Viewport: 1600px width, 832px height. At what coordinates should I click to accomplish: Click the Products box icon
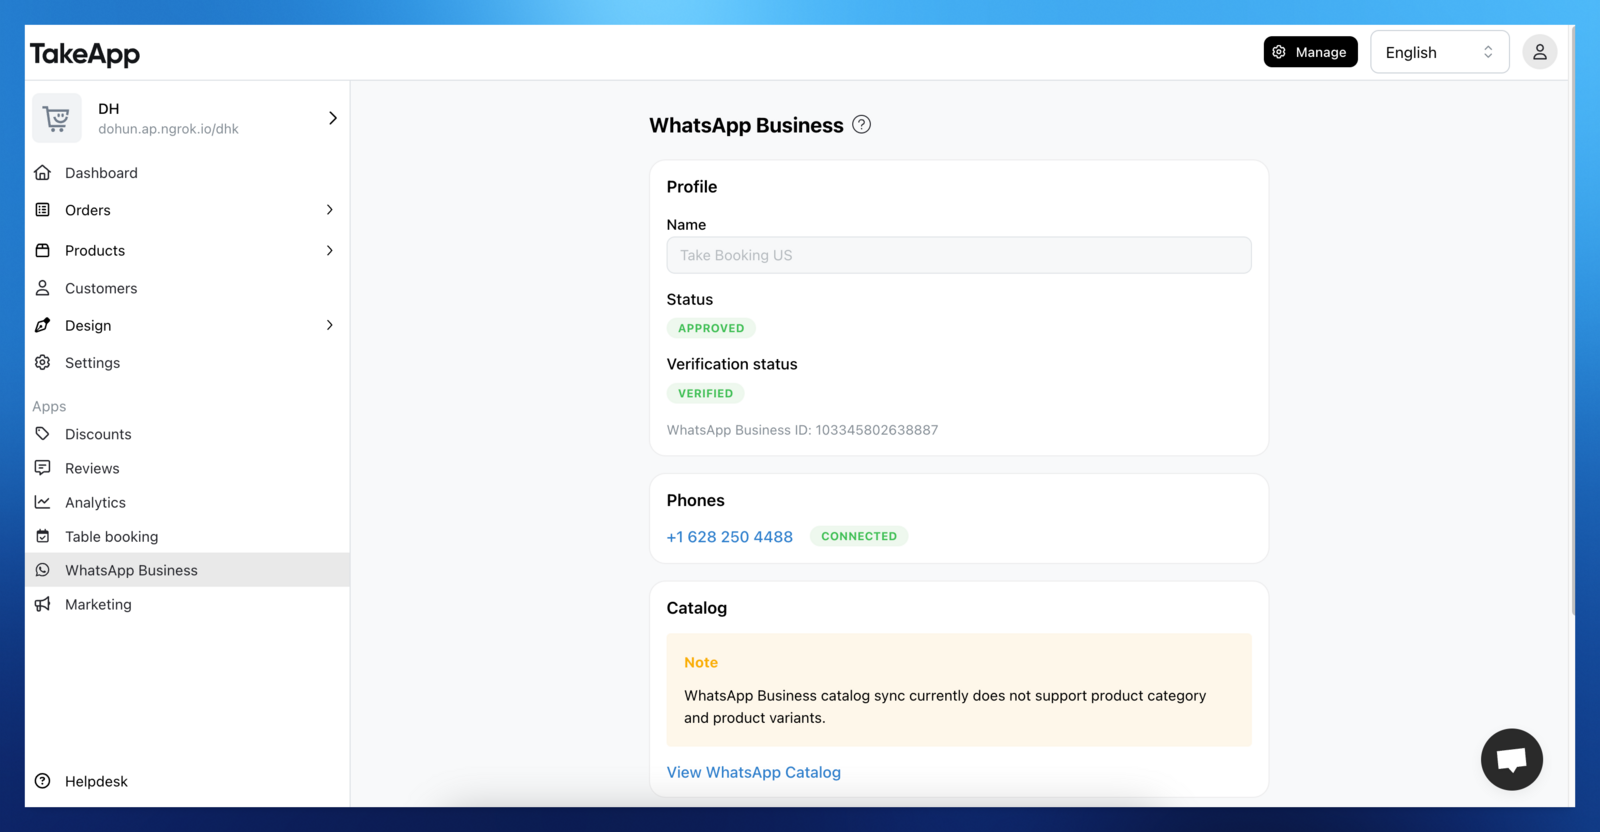[x=42, y=250]
